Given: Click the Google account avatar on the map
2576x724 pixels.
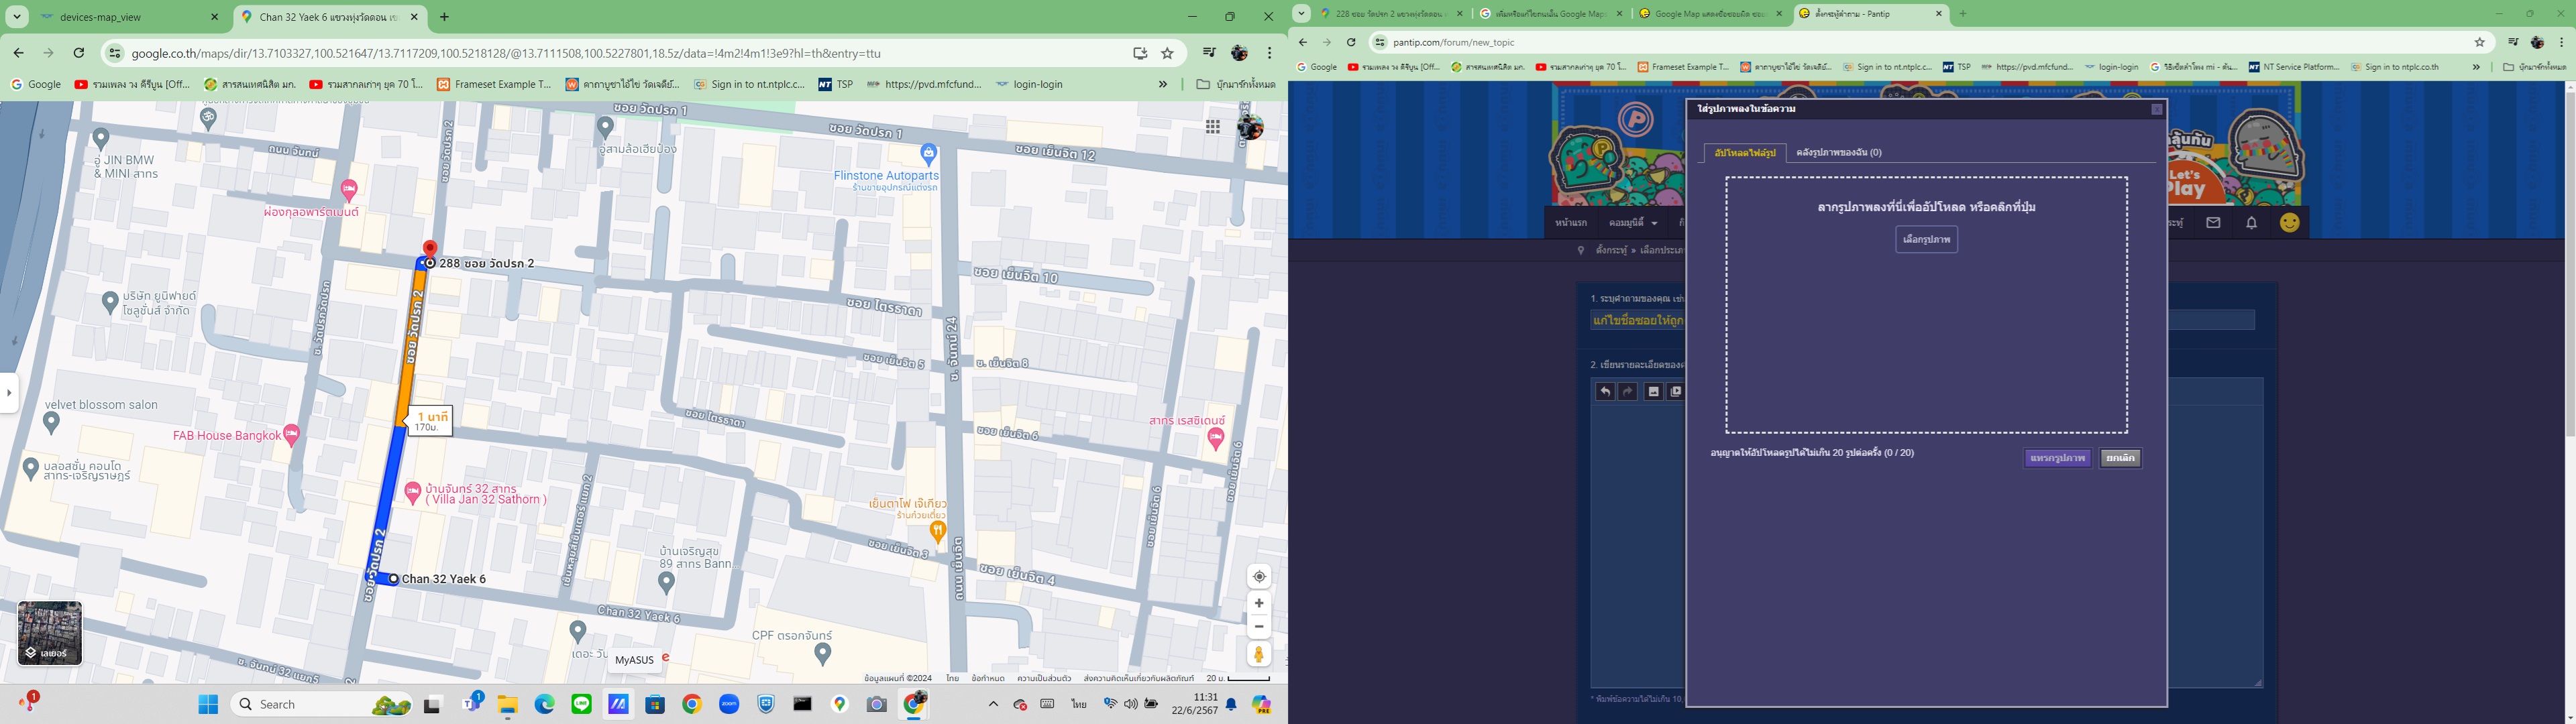Looking at the screenshot, I should 1250,127.
